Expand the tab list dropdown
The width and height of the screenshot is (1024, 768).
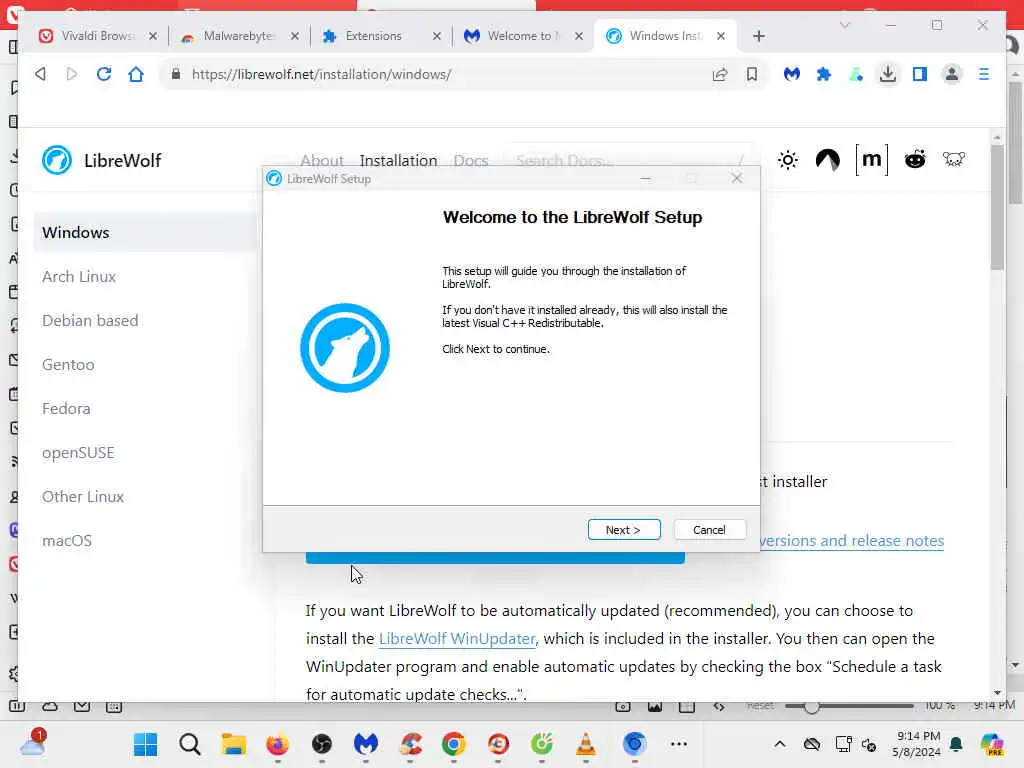pos(844,25)
